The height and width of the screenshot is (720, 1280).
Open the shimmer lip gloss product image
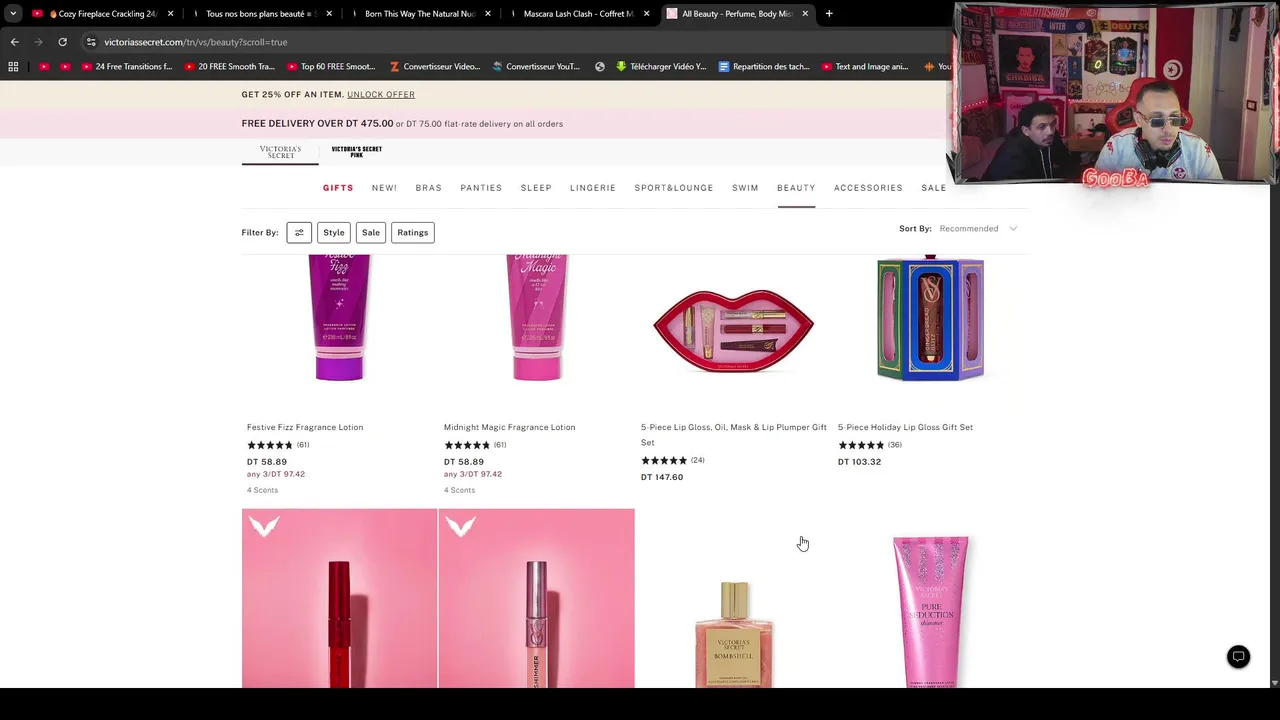(536, 598)
